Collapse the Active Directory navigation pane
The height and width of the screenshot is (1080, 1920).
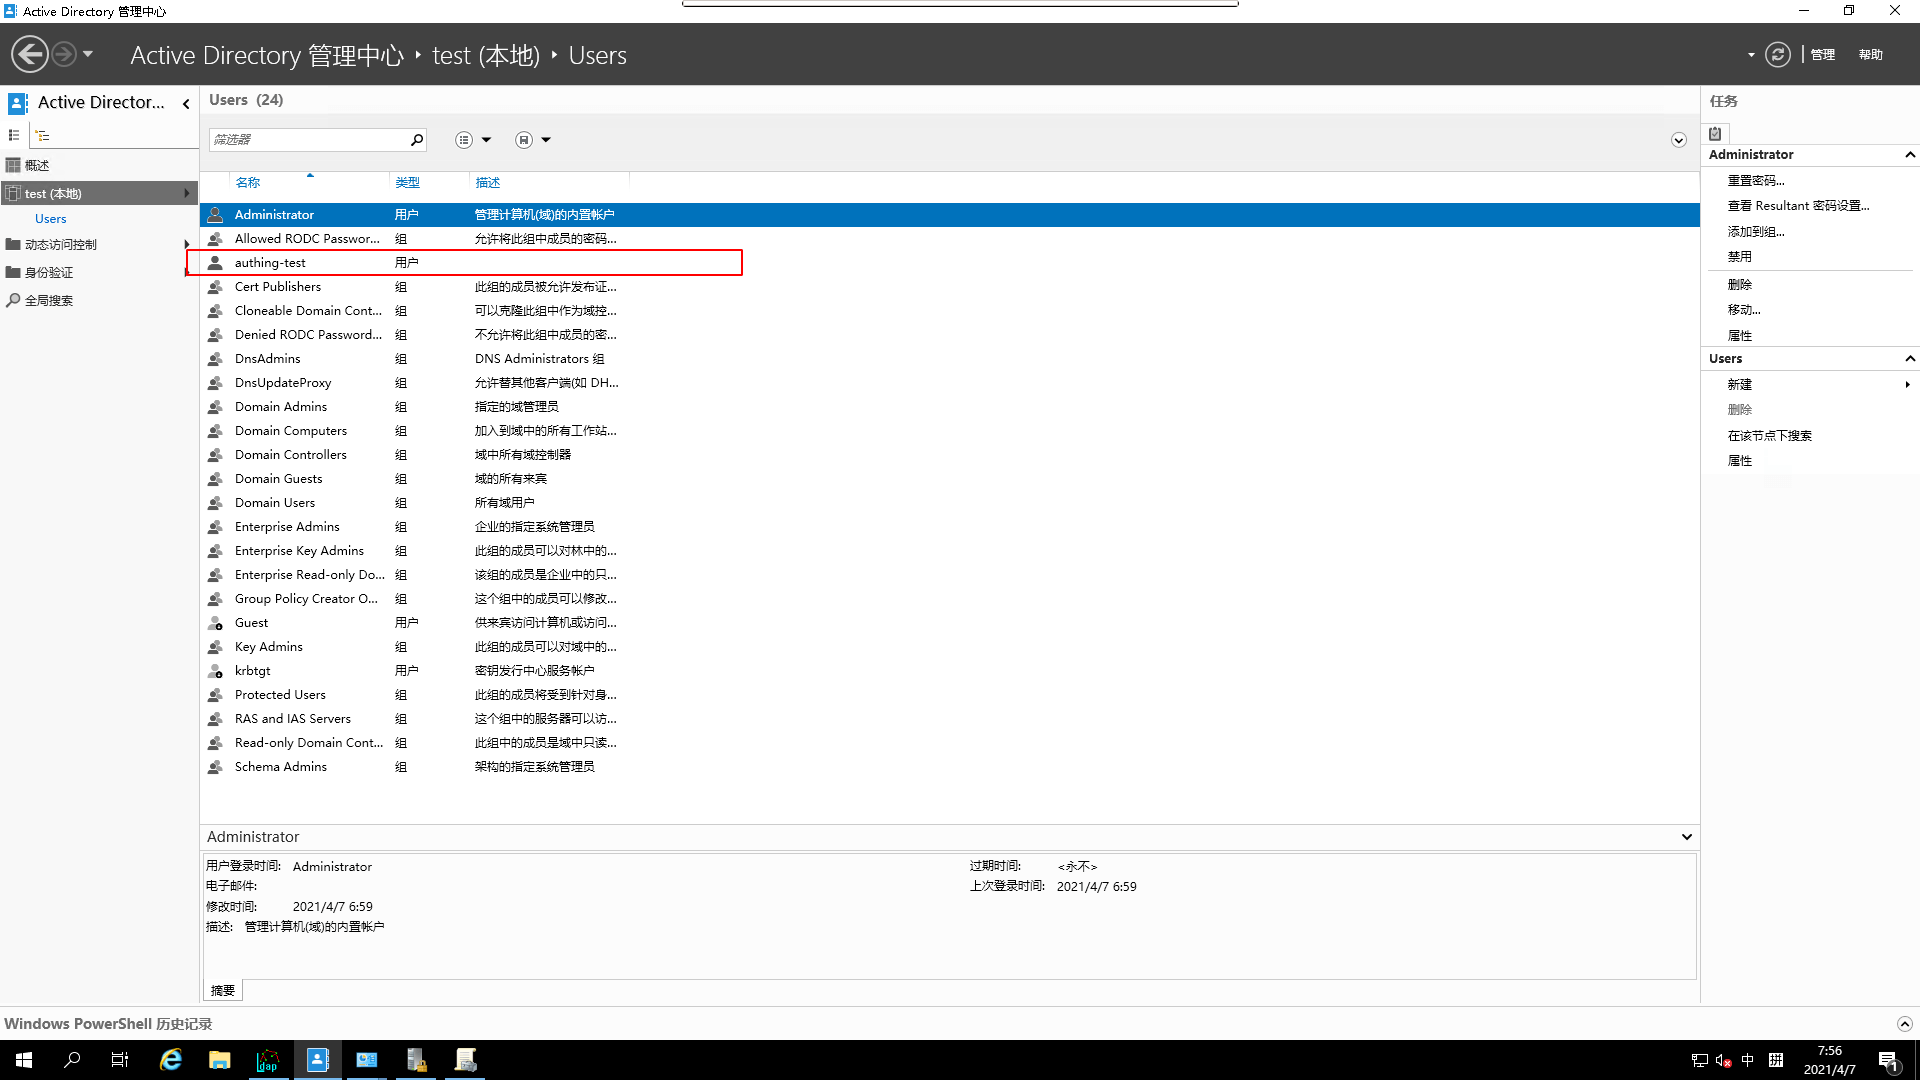pos(186,103)
